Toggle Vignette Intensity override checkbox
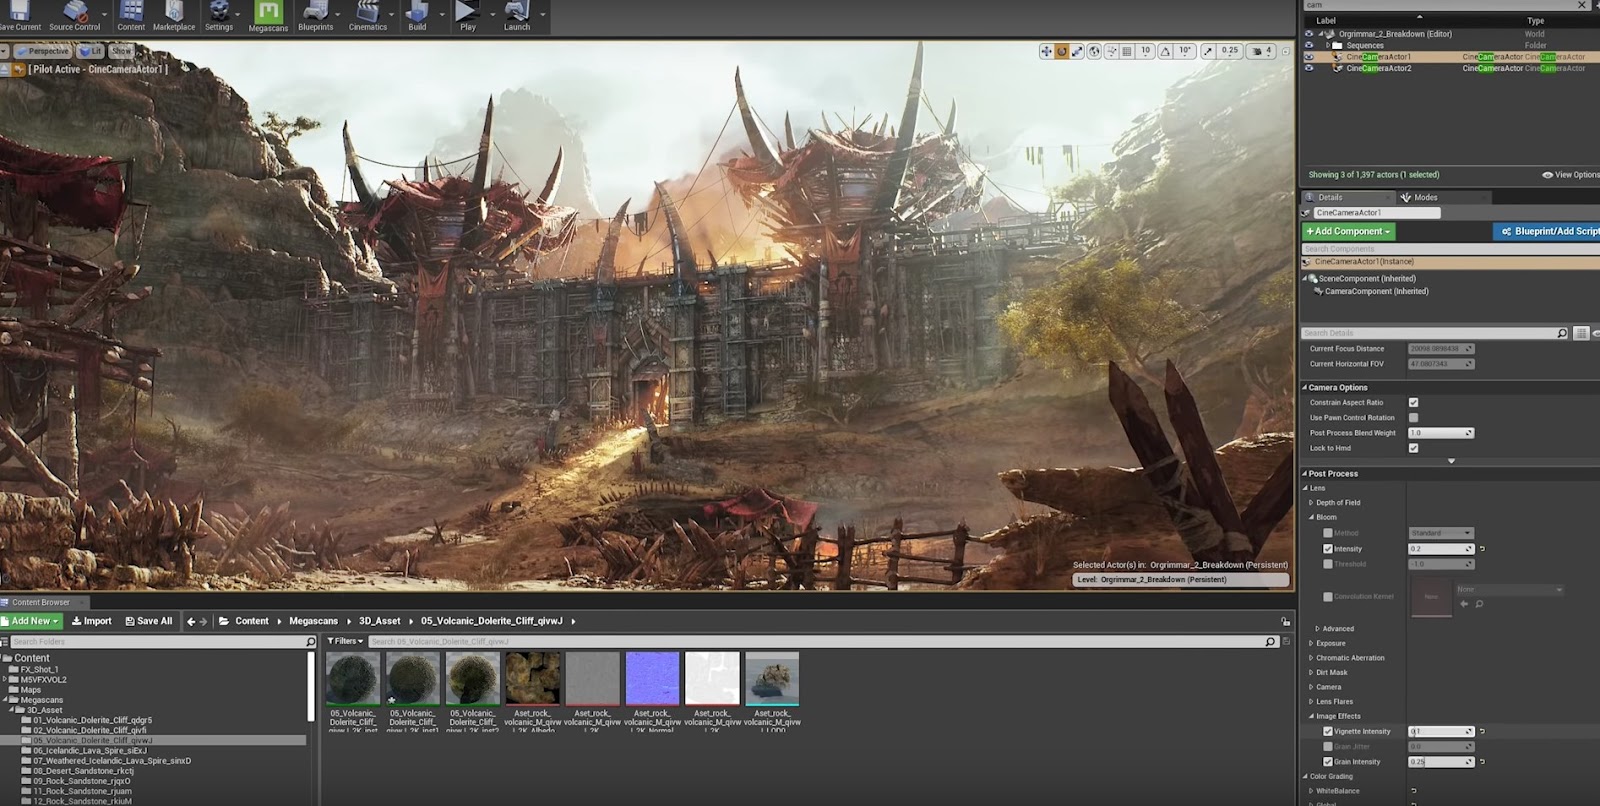1600x806 pixels. (1328, 731)
